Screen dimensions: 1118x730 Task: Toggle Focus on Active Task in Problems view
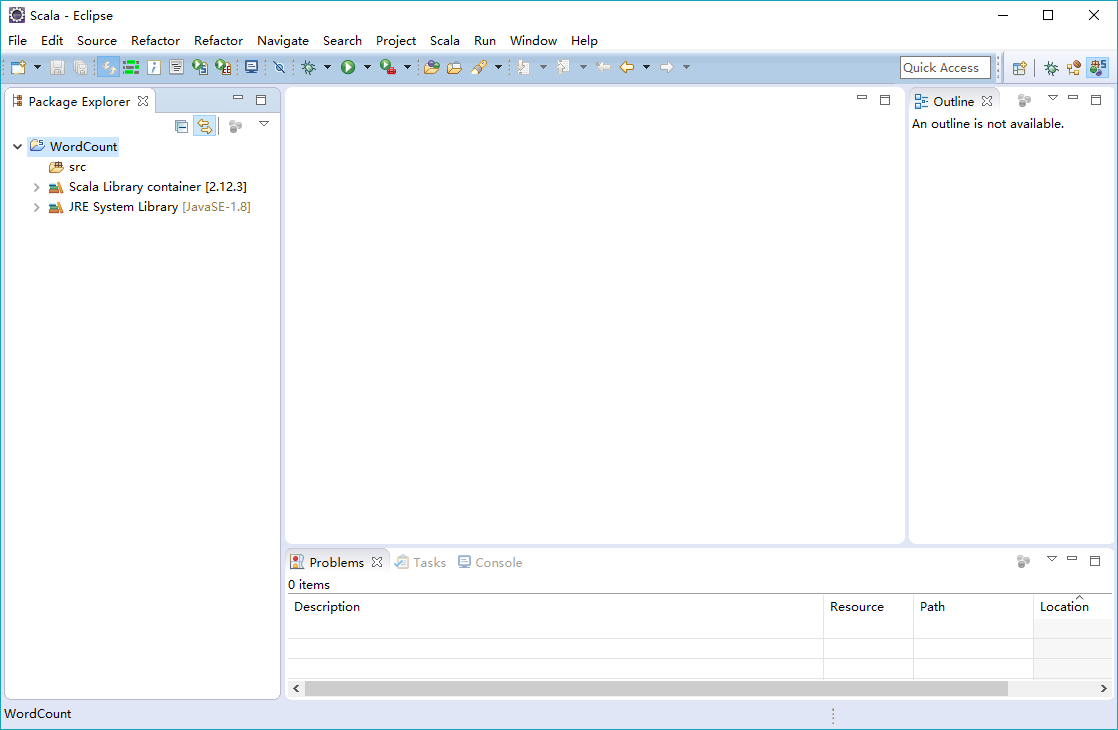(x=1023, y=562)
